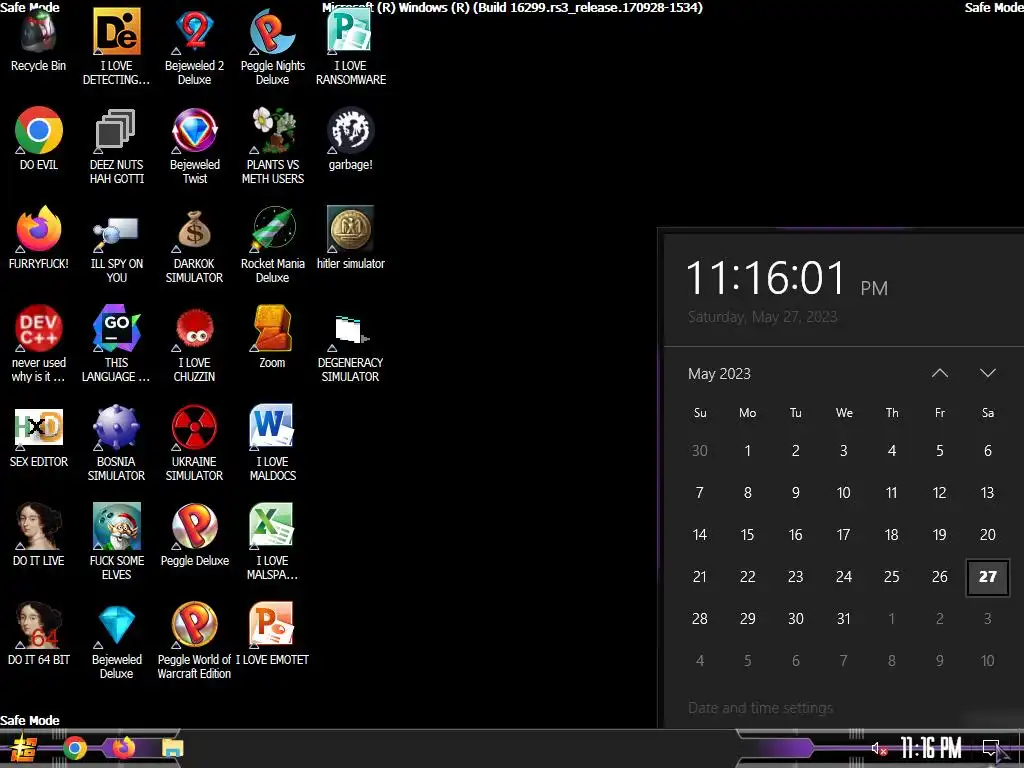Select May 18 in the calendar
This screenshot has width=1024, height=768.
pos(891,535)
